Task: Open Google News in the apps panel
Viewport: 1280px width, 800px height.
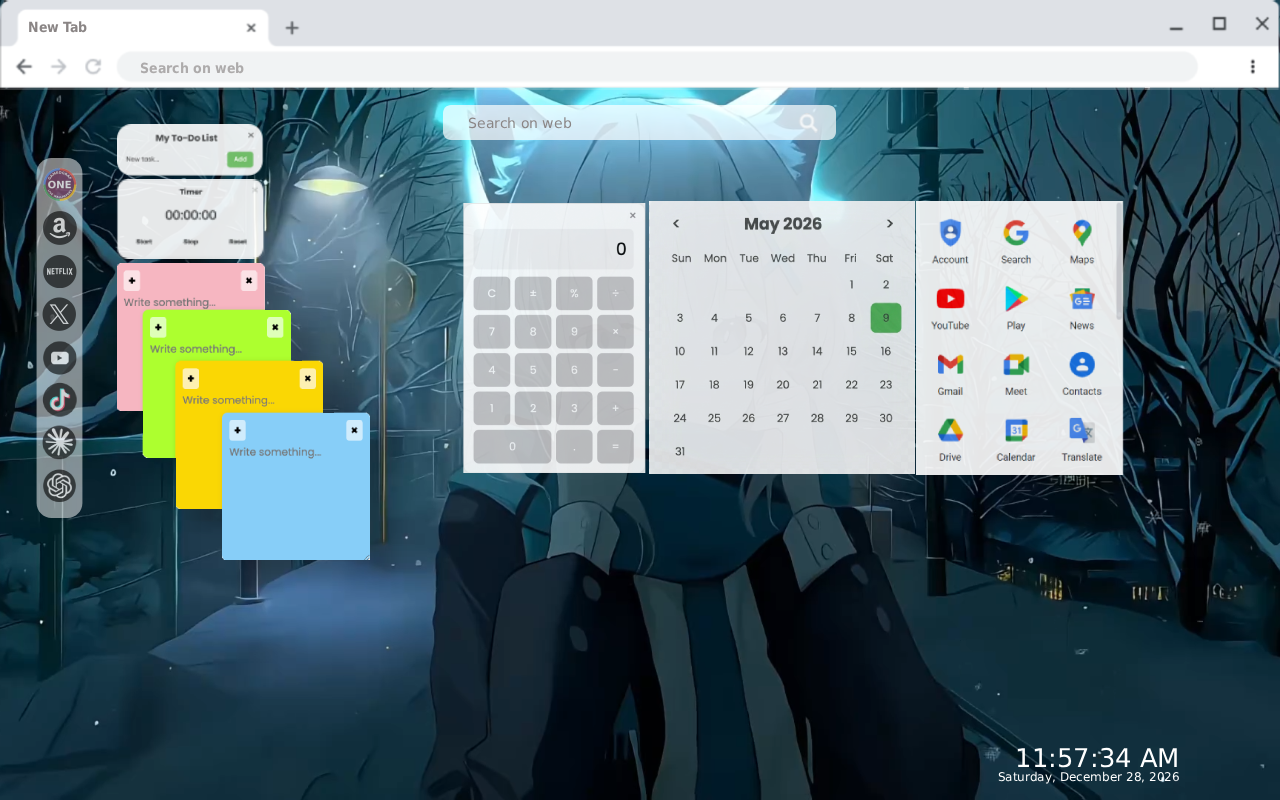Action: [1082, 308]
